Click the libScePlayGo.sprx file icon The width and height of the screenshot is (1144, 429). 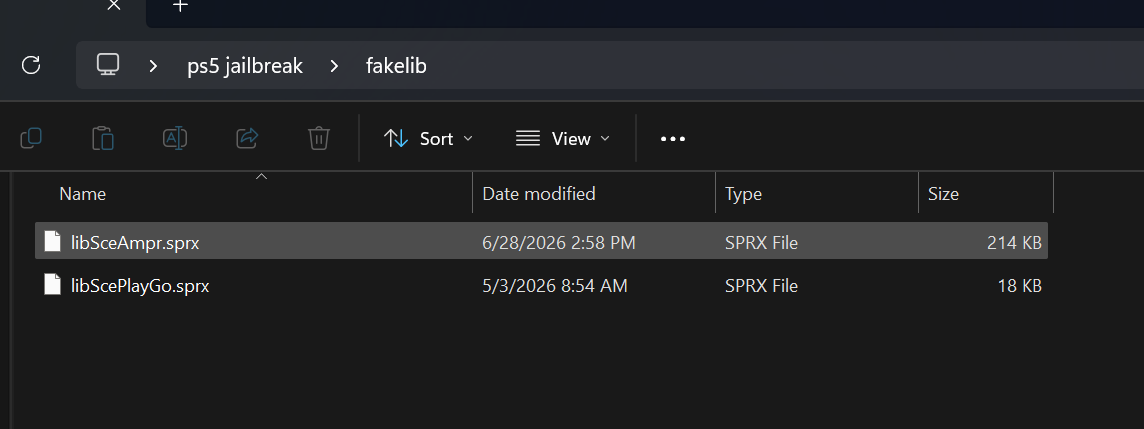[53, 285]
